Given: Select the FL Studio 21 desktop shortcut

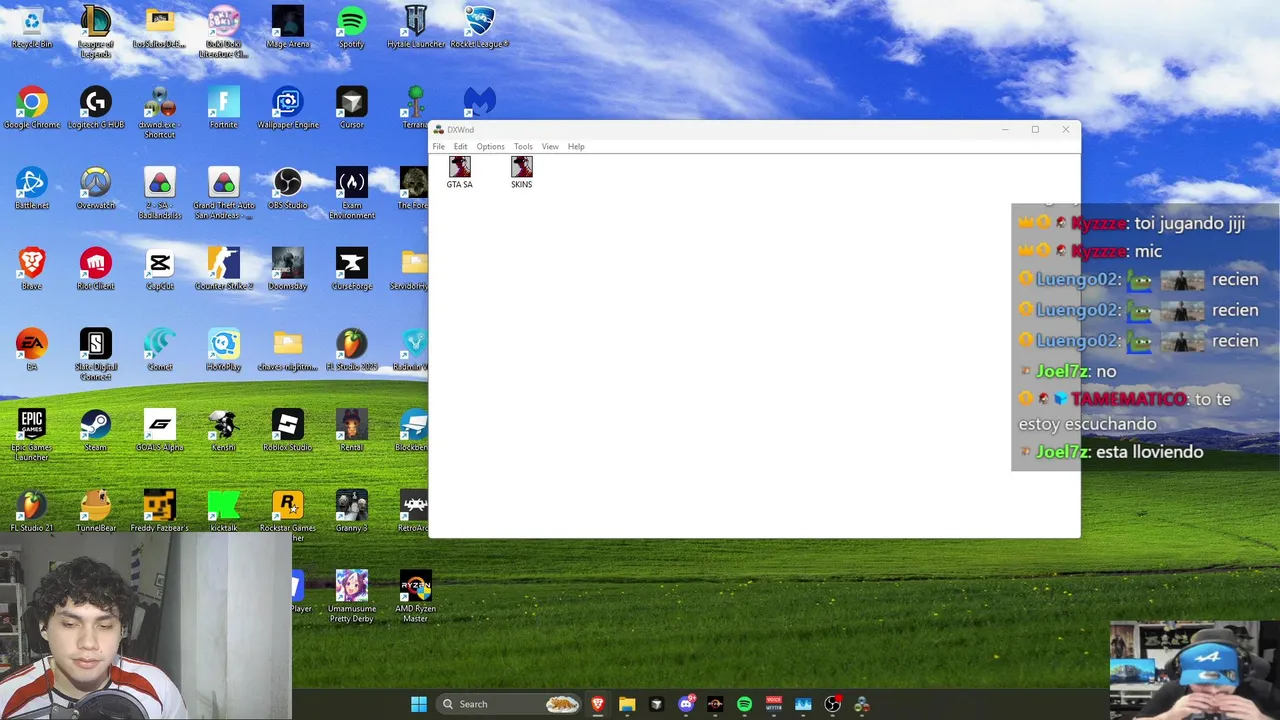Looking at the screenshot, I should coord(32,511).
